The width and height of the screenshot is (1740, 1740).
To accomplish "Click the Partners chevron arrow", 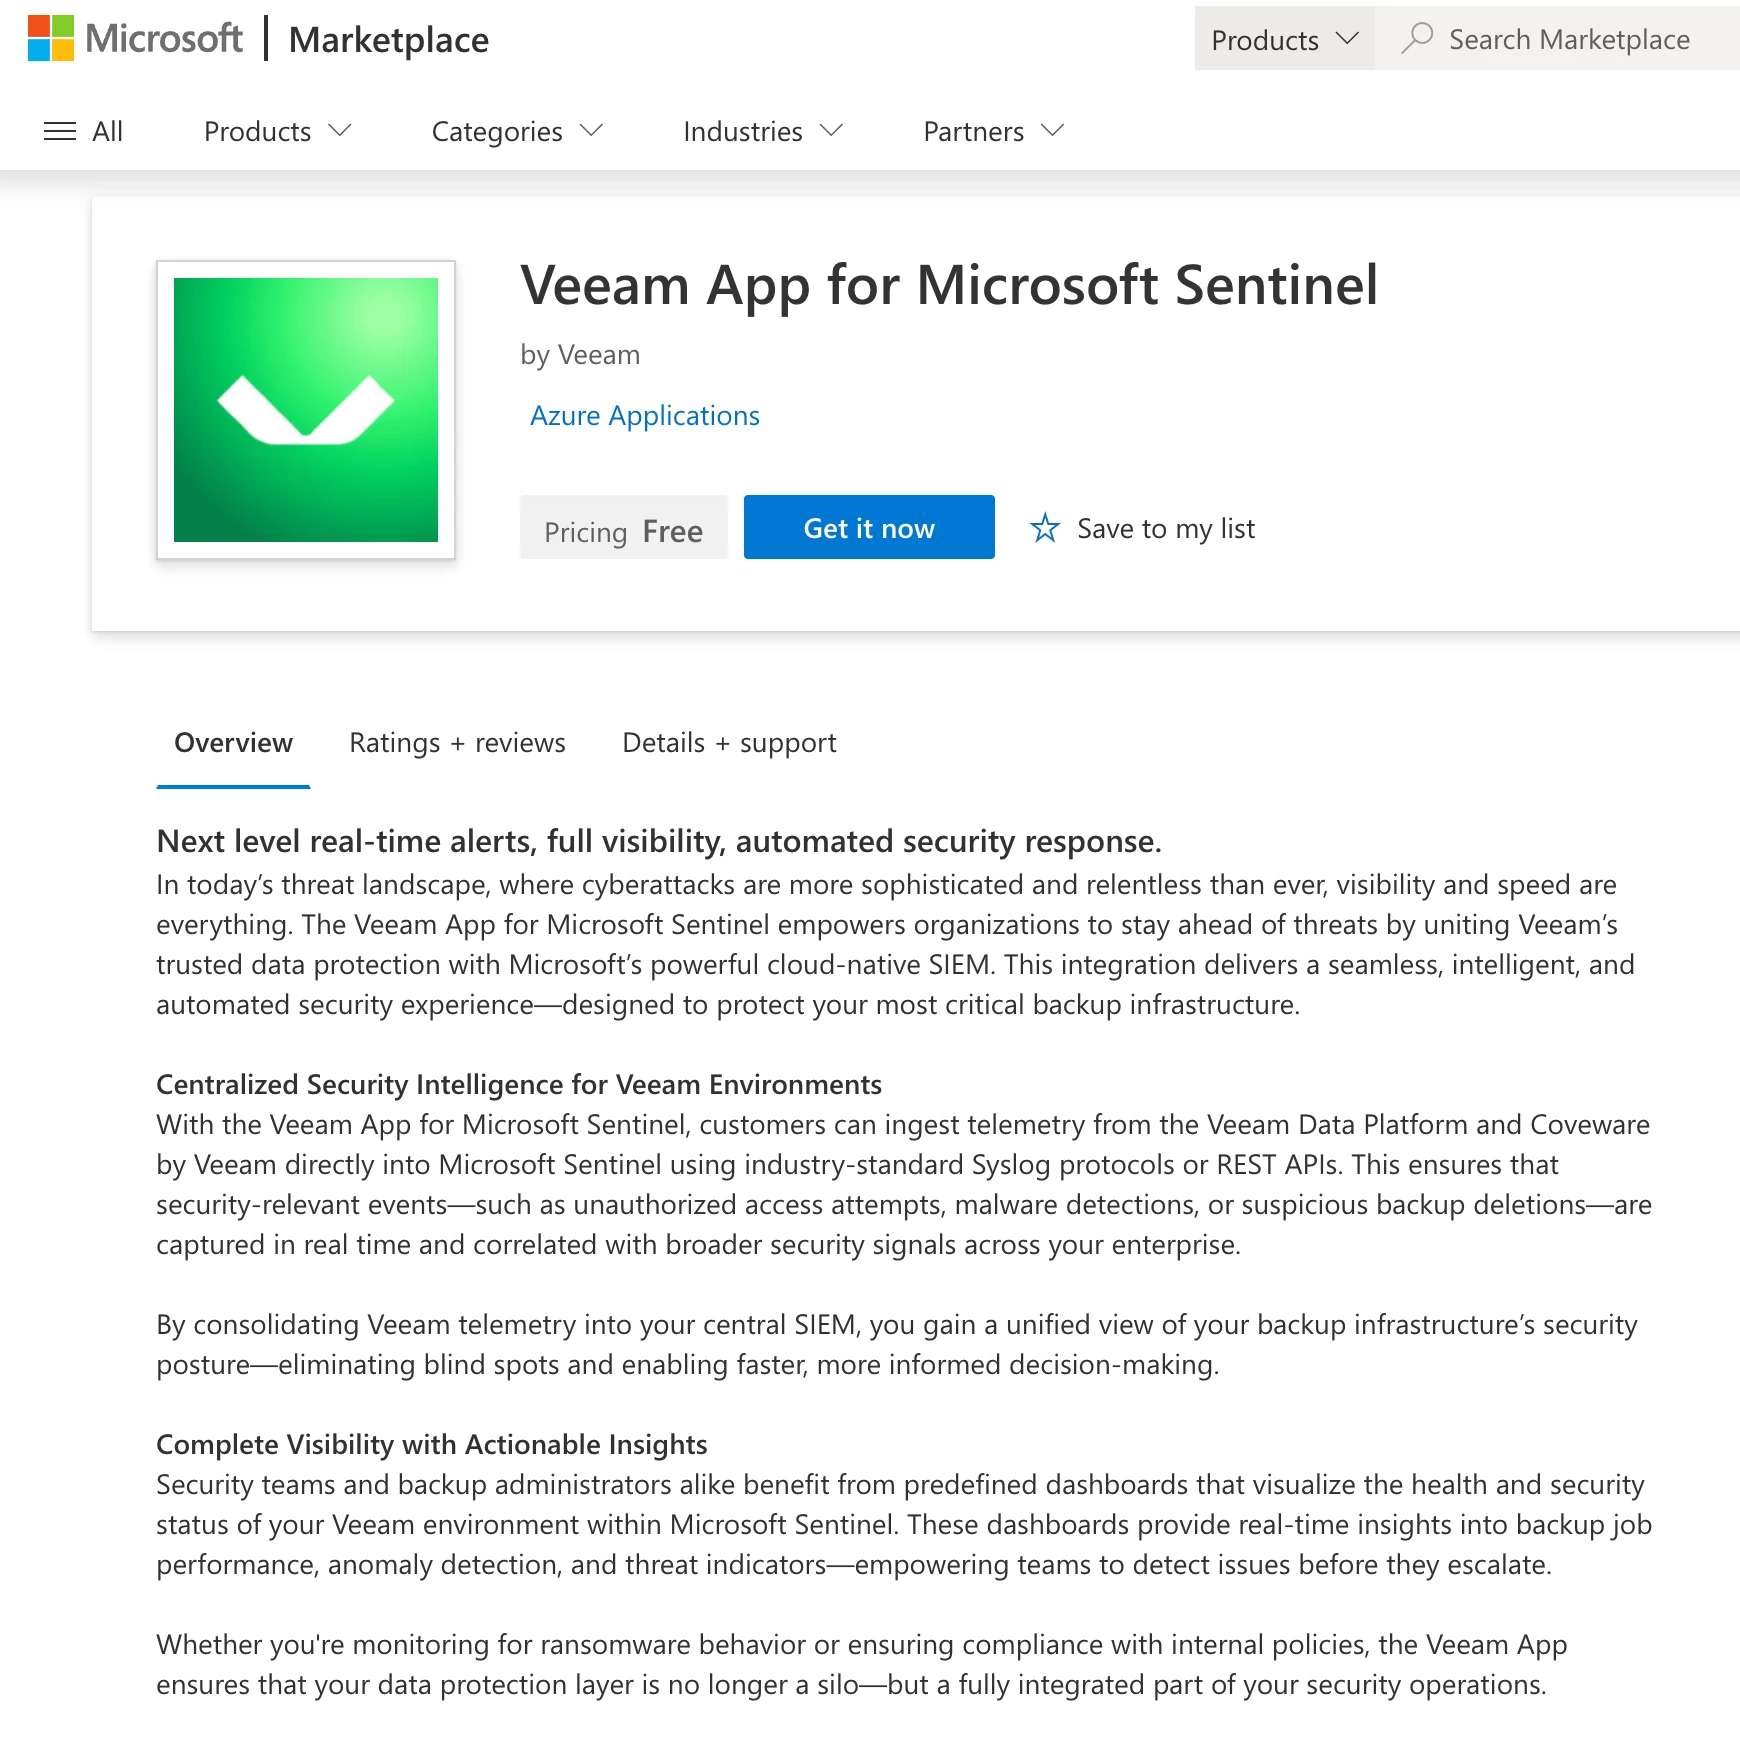I will tap(1052, 130).
